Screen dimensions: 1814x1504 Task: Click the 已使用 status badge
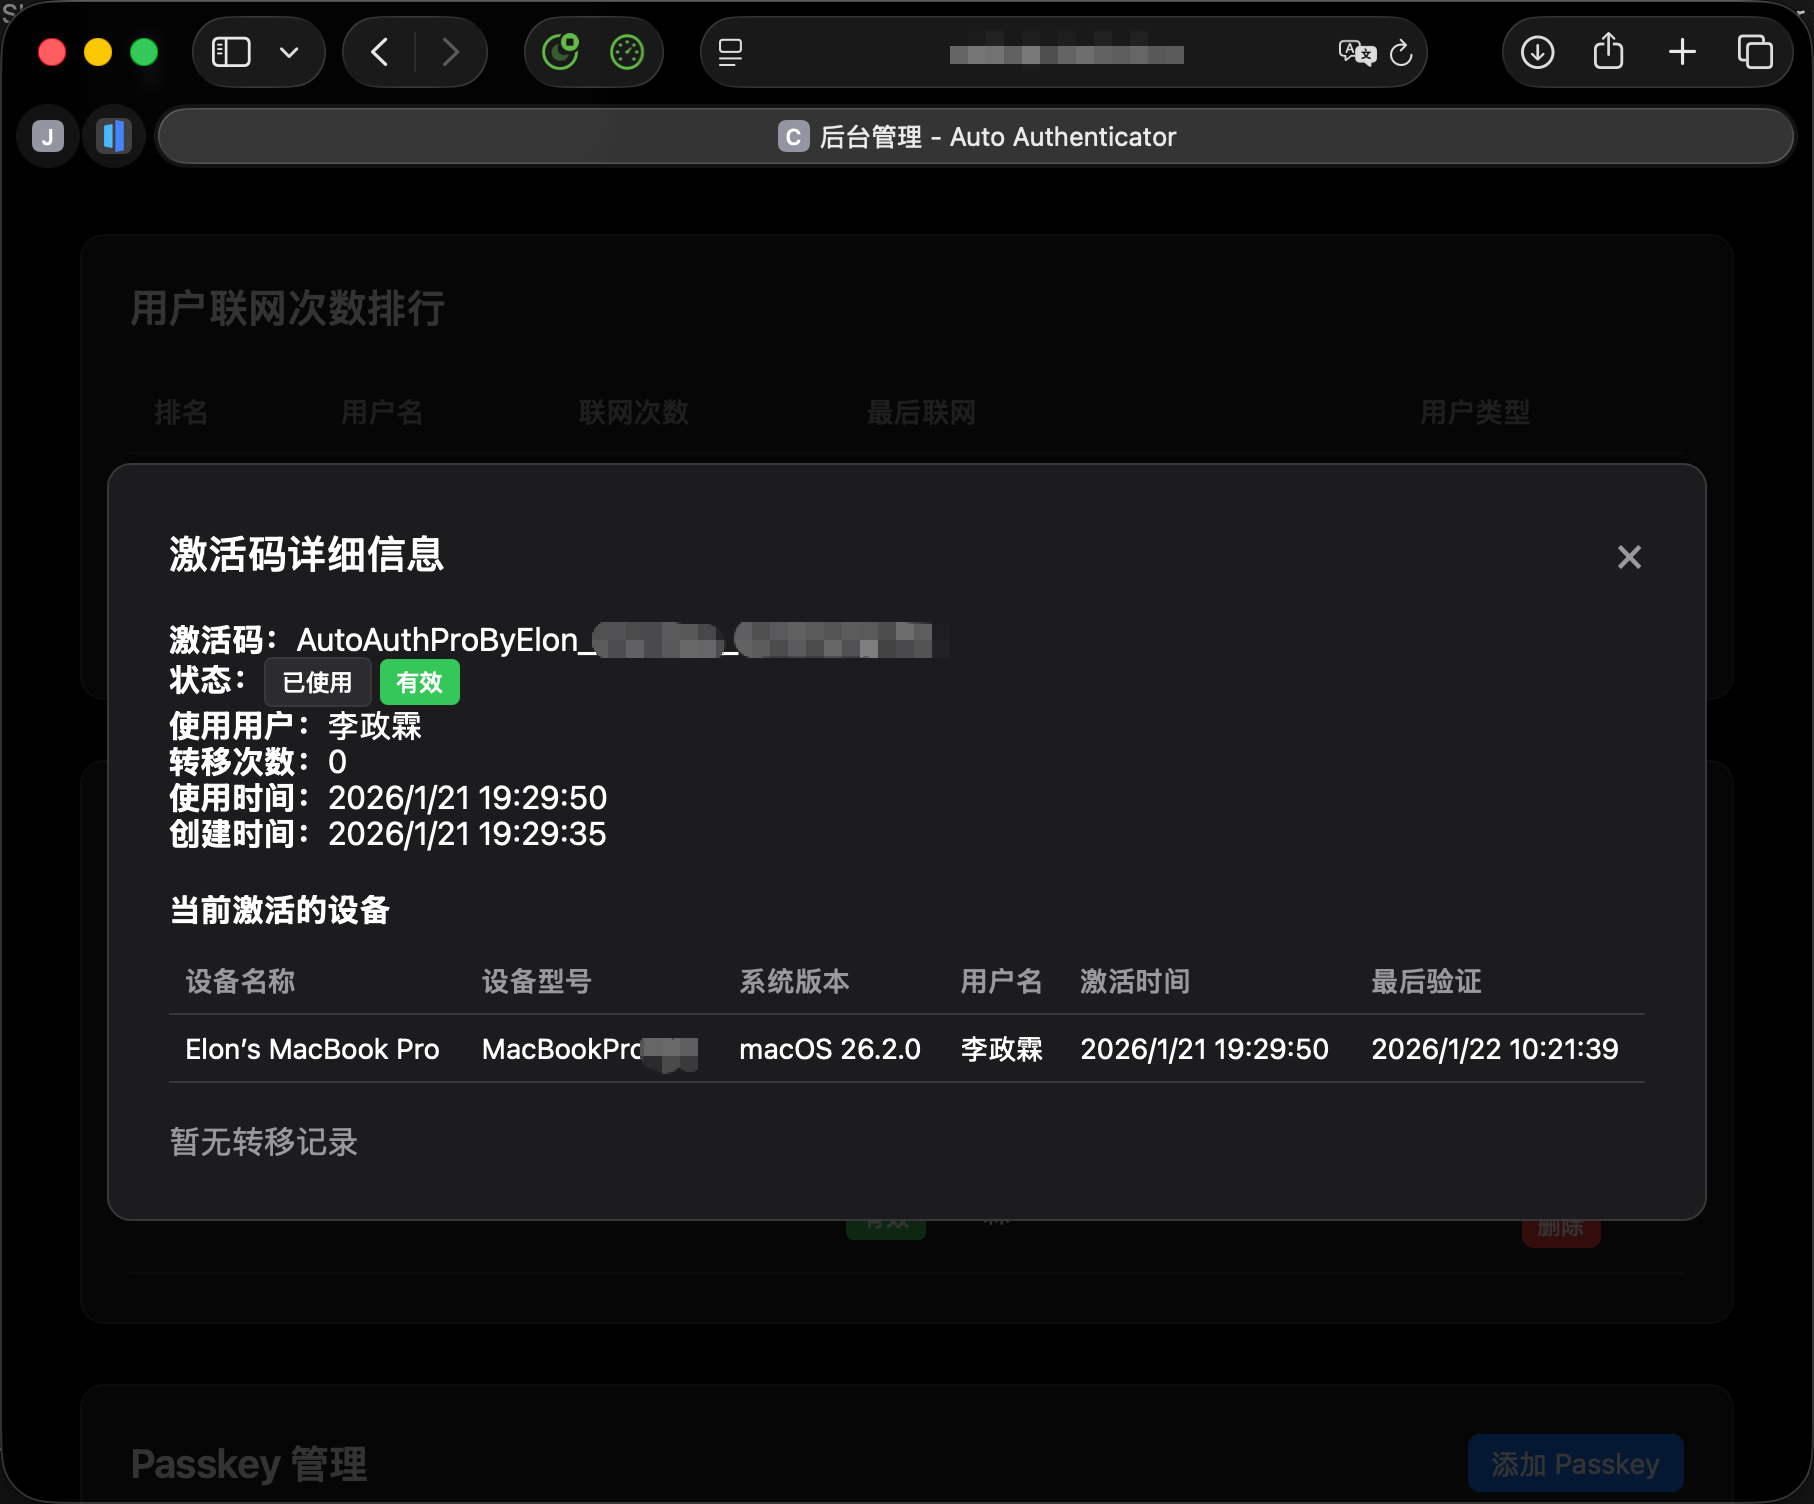(318, 682)
